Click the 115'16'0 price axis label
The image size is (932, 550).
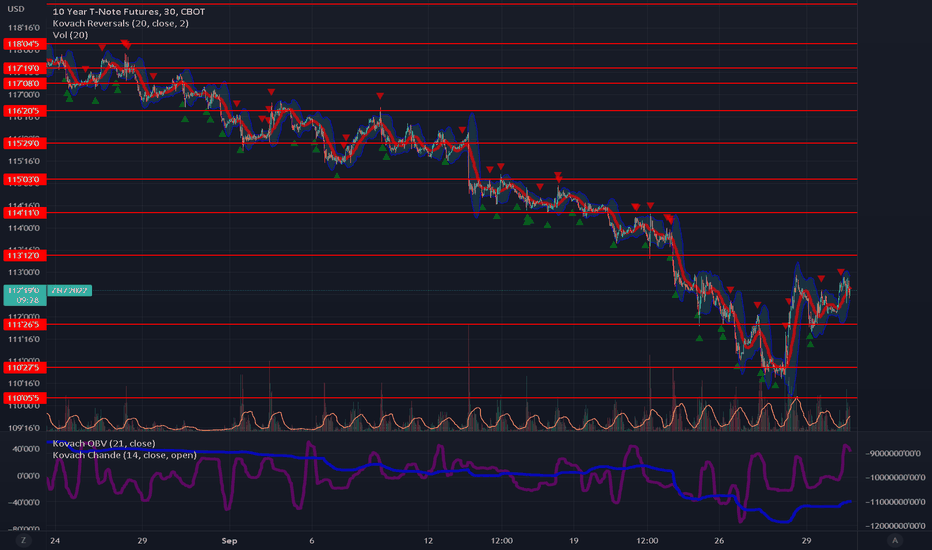(24, 162)
